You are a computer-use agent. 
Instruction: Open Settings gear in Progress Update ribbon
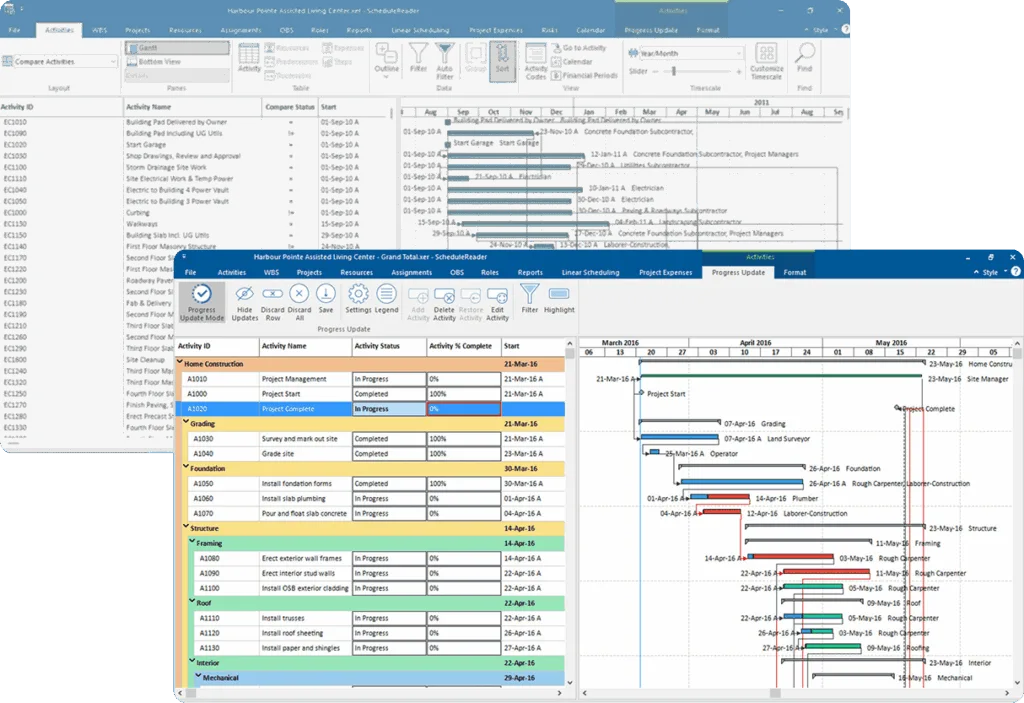(358, 299)
